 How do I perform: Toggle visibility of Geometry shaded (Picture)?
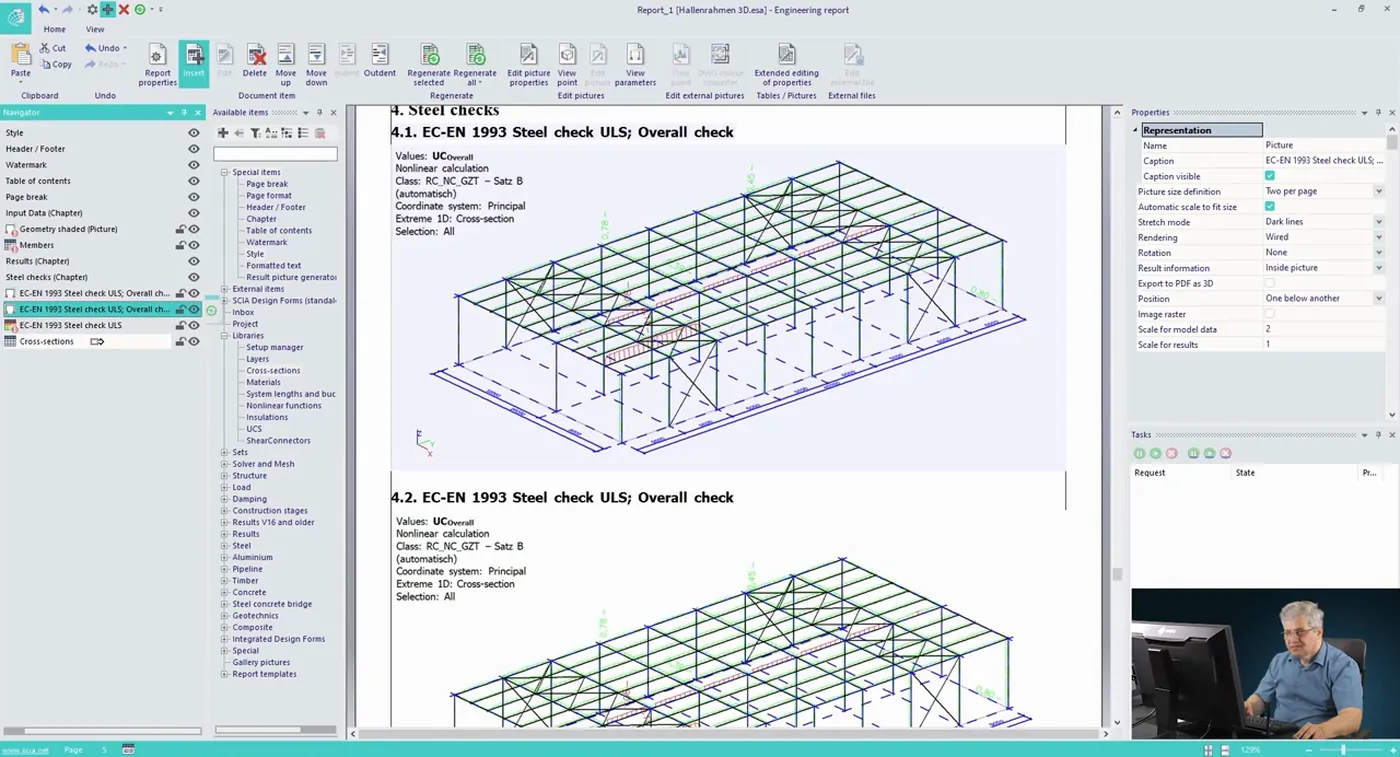click(194, 229)
